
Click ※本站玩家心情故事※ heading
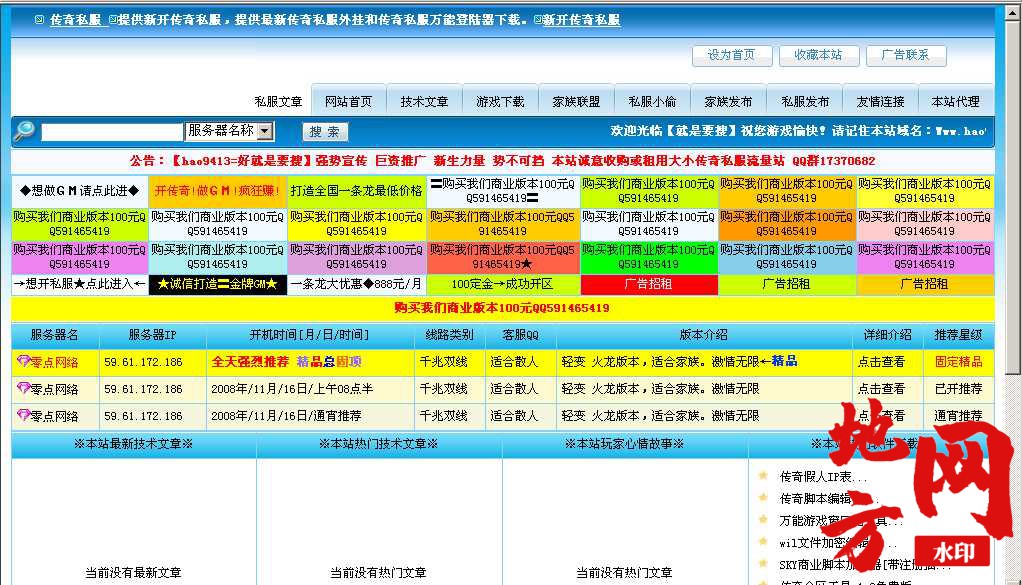[624, 444]
